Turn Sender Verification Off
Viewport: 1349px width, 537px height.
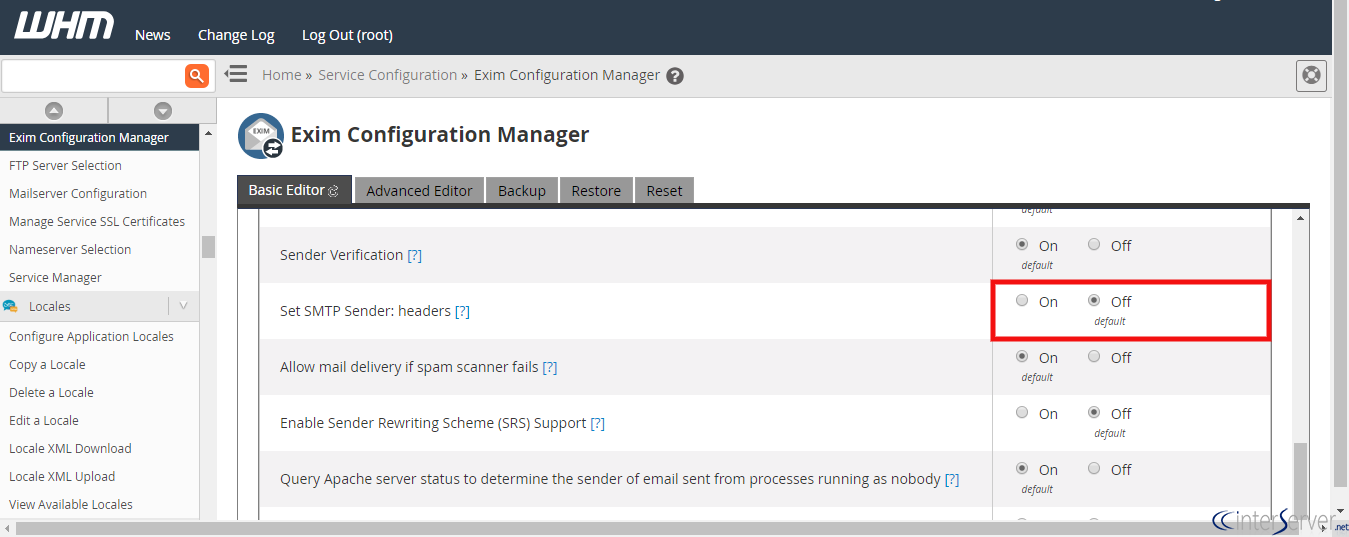click(x=1094, y=244)
